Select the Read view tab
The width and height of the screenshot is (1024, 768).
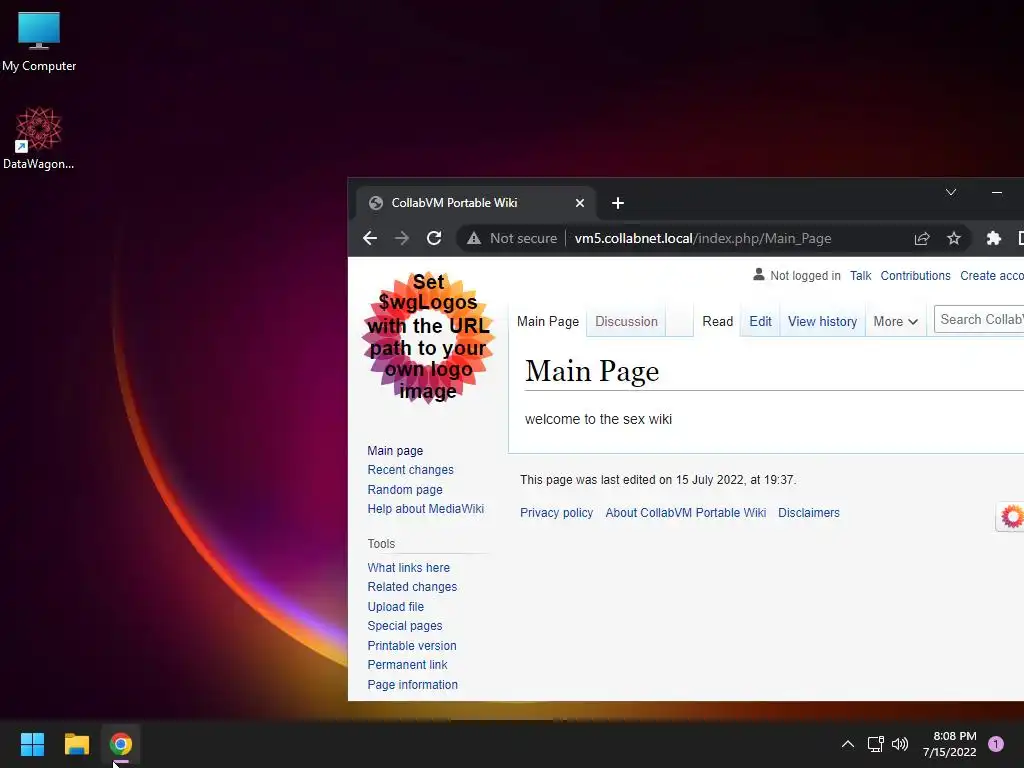(x=718, y=321)
